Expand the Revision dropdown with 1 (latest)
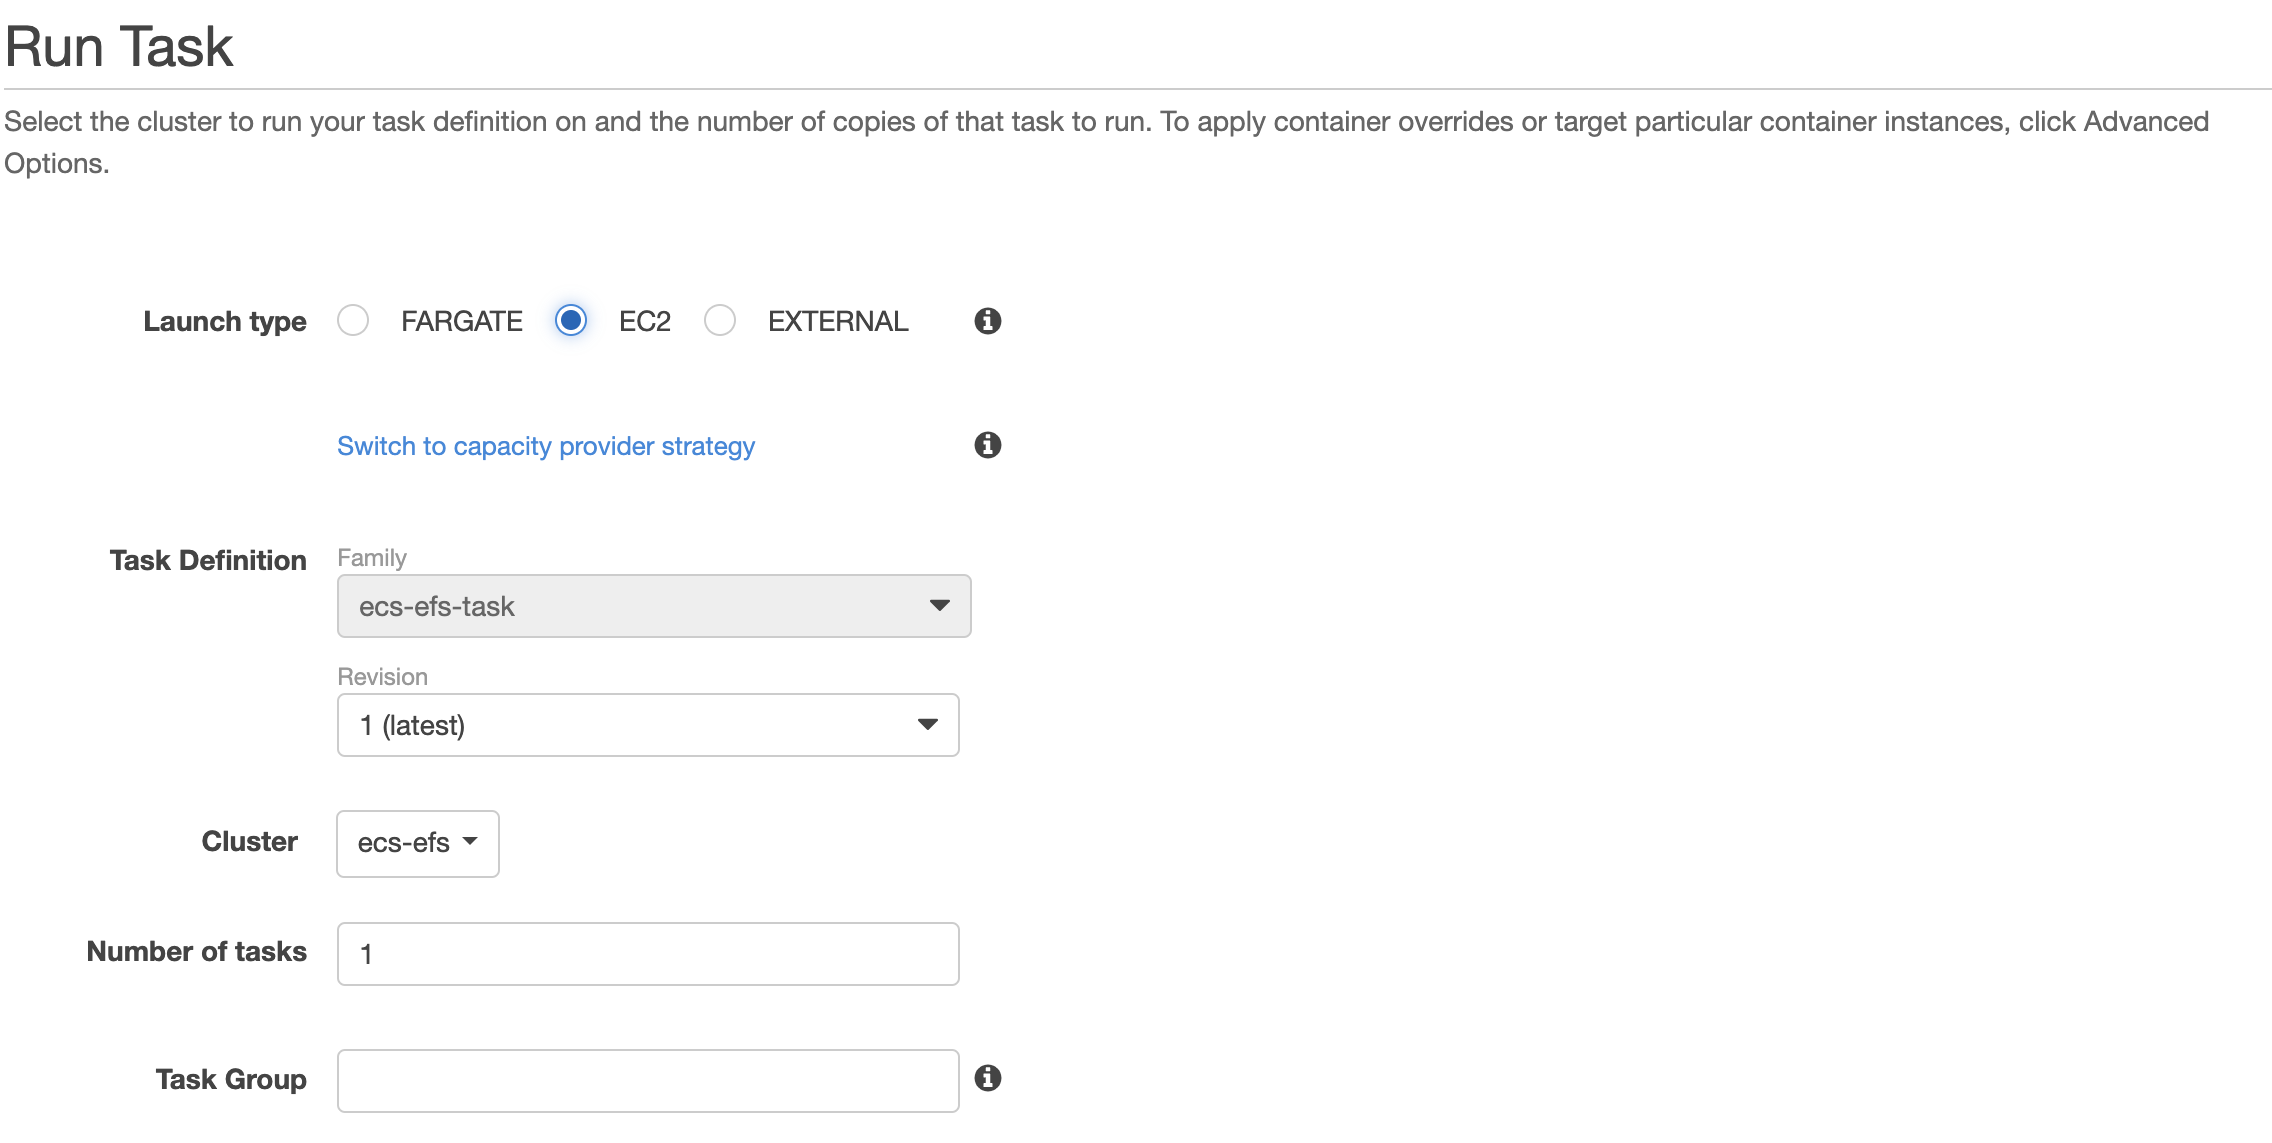 [x=648, y=725]
